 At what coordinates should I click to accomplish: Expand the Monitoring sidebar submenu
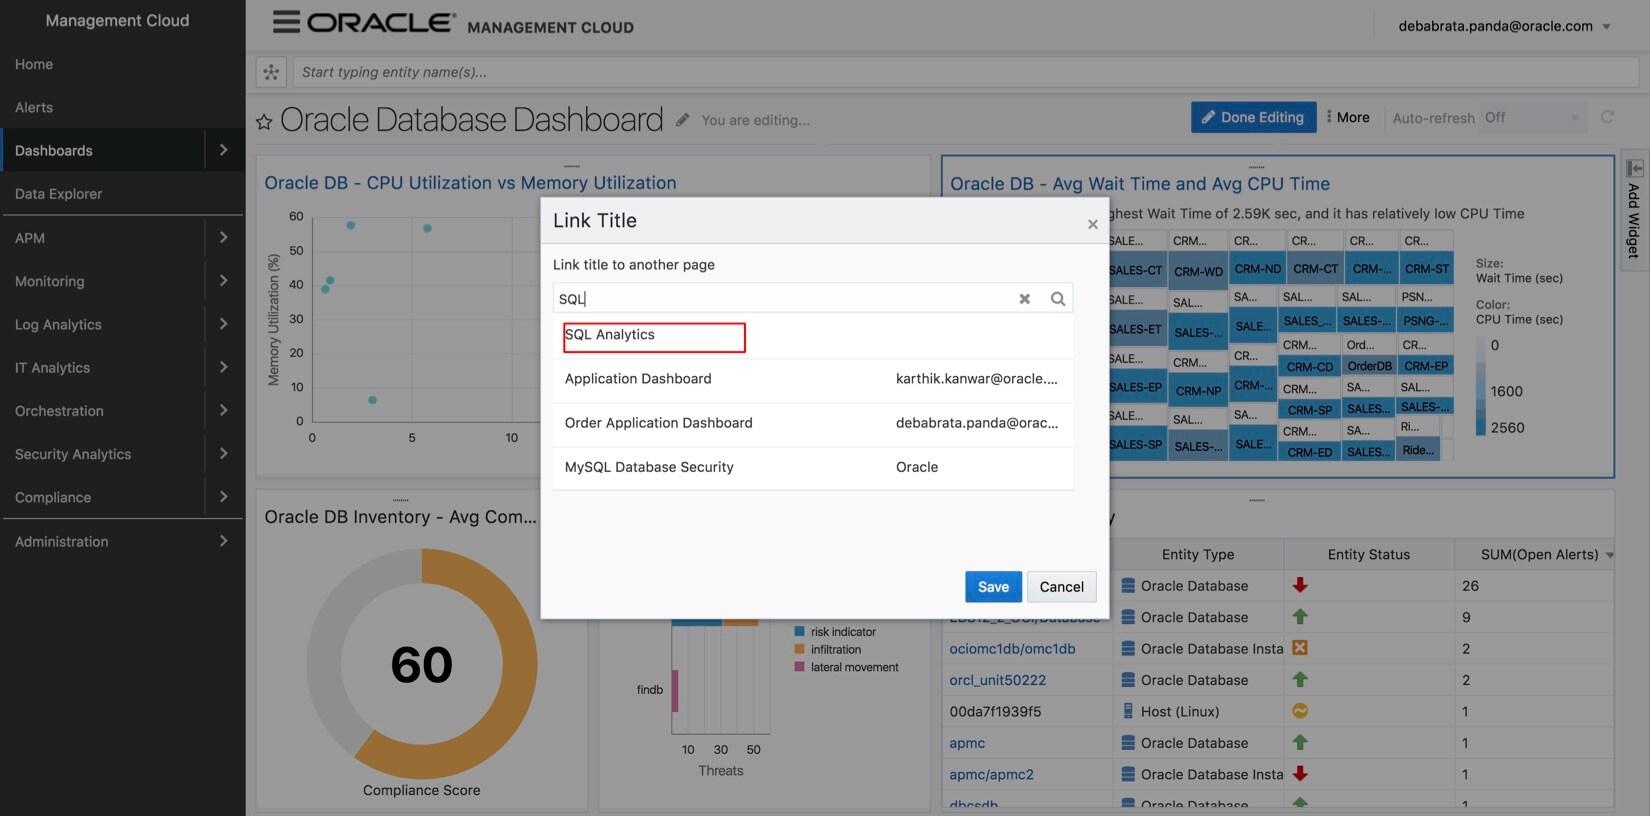point(223,281)
